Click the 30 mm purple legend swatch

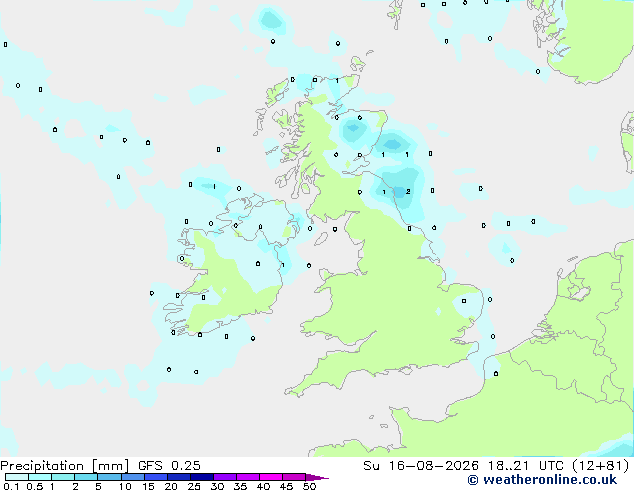(225, 477)
